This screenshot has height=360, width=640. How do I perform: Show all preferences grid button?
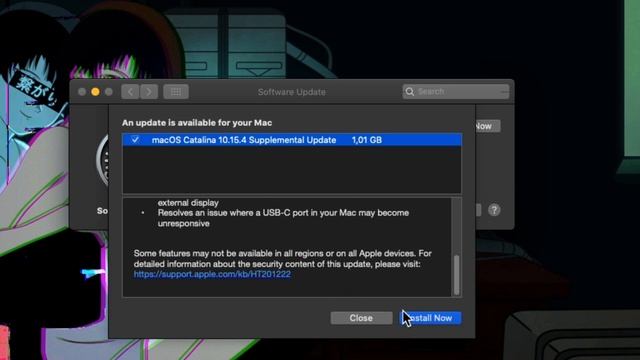pos(176,92)
